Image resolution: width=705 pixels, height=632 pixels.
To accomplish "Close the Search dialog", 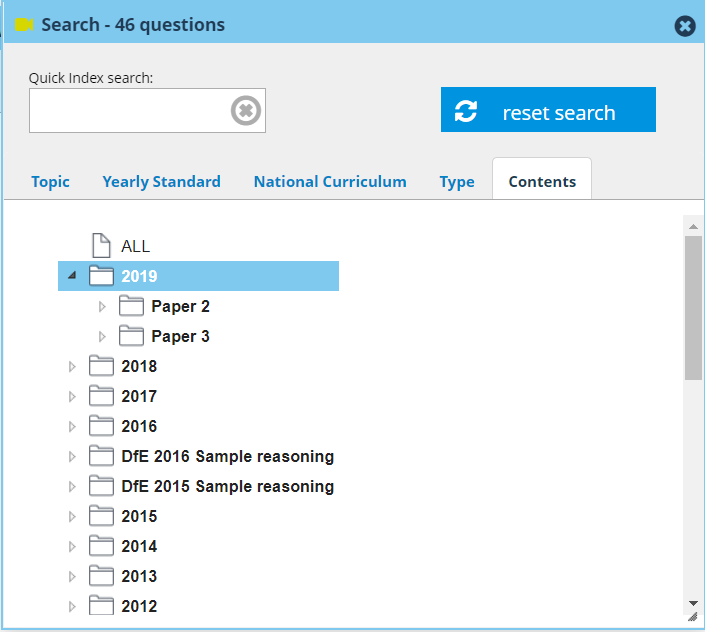I will [x=685, y=26].
